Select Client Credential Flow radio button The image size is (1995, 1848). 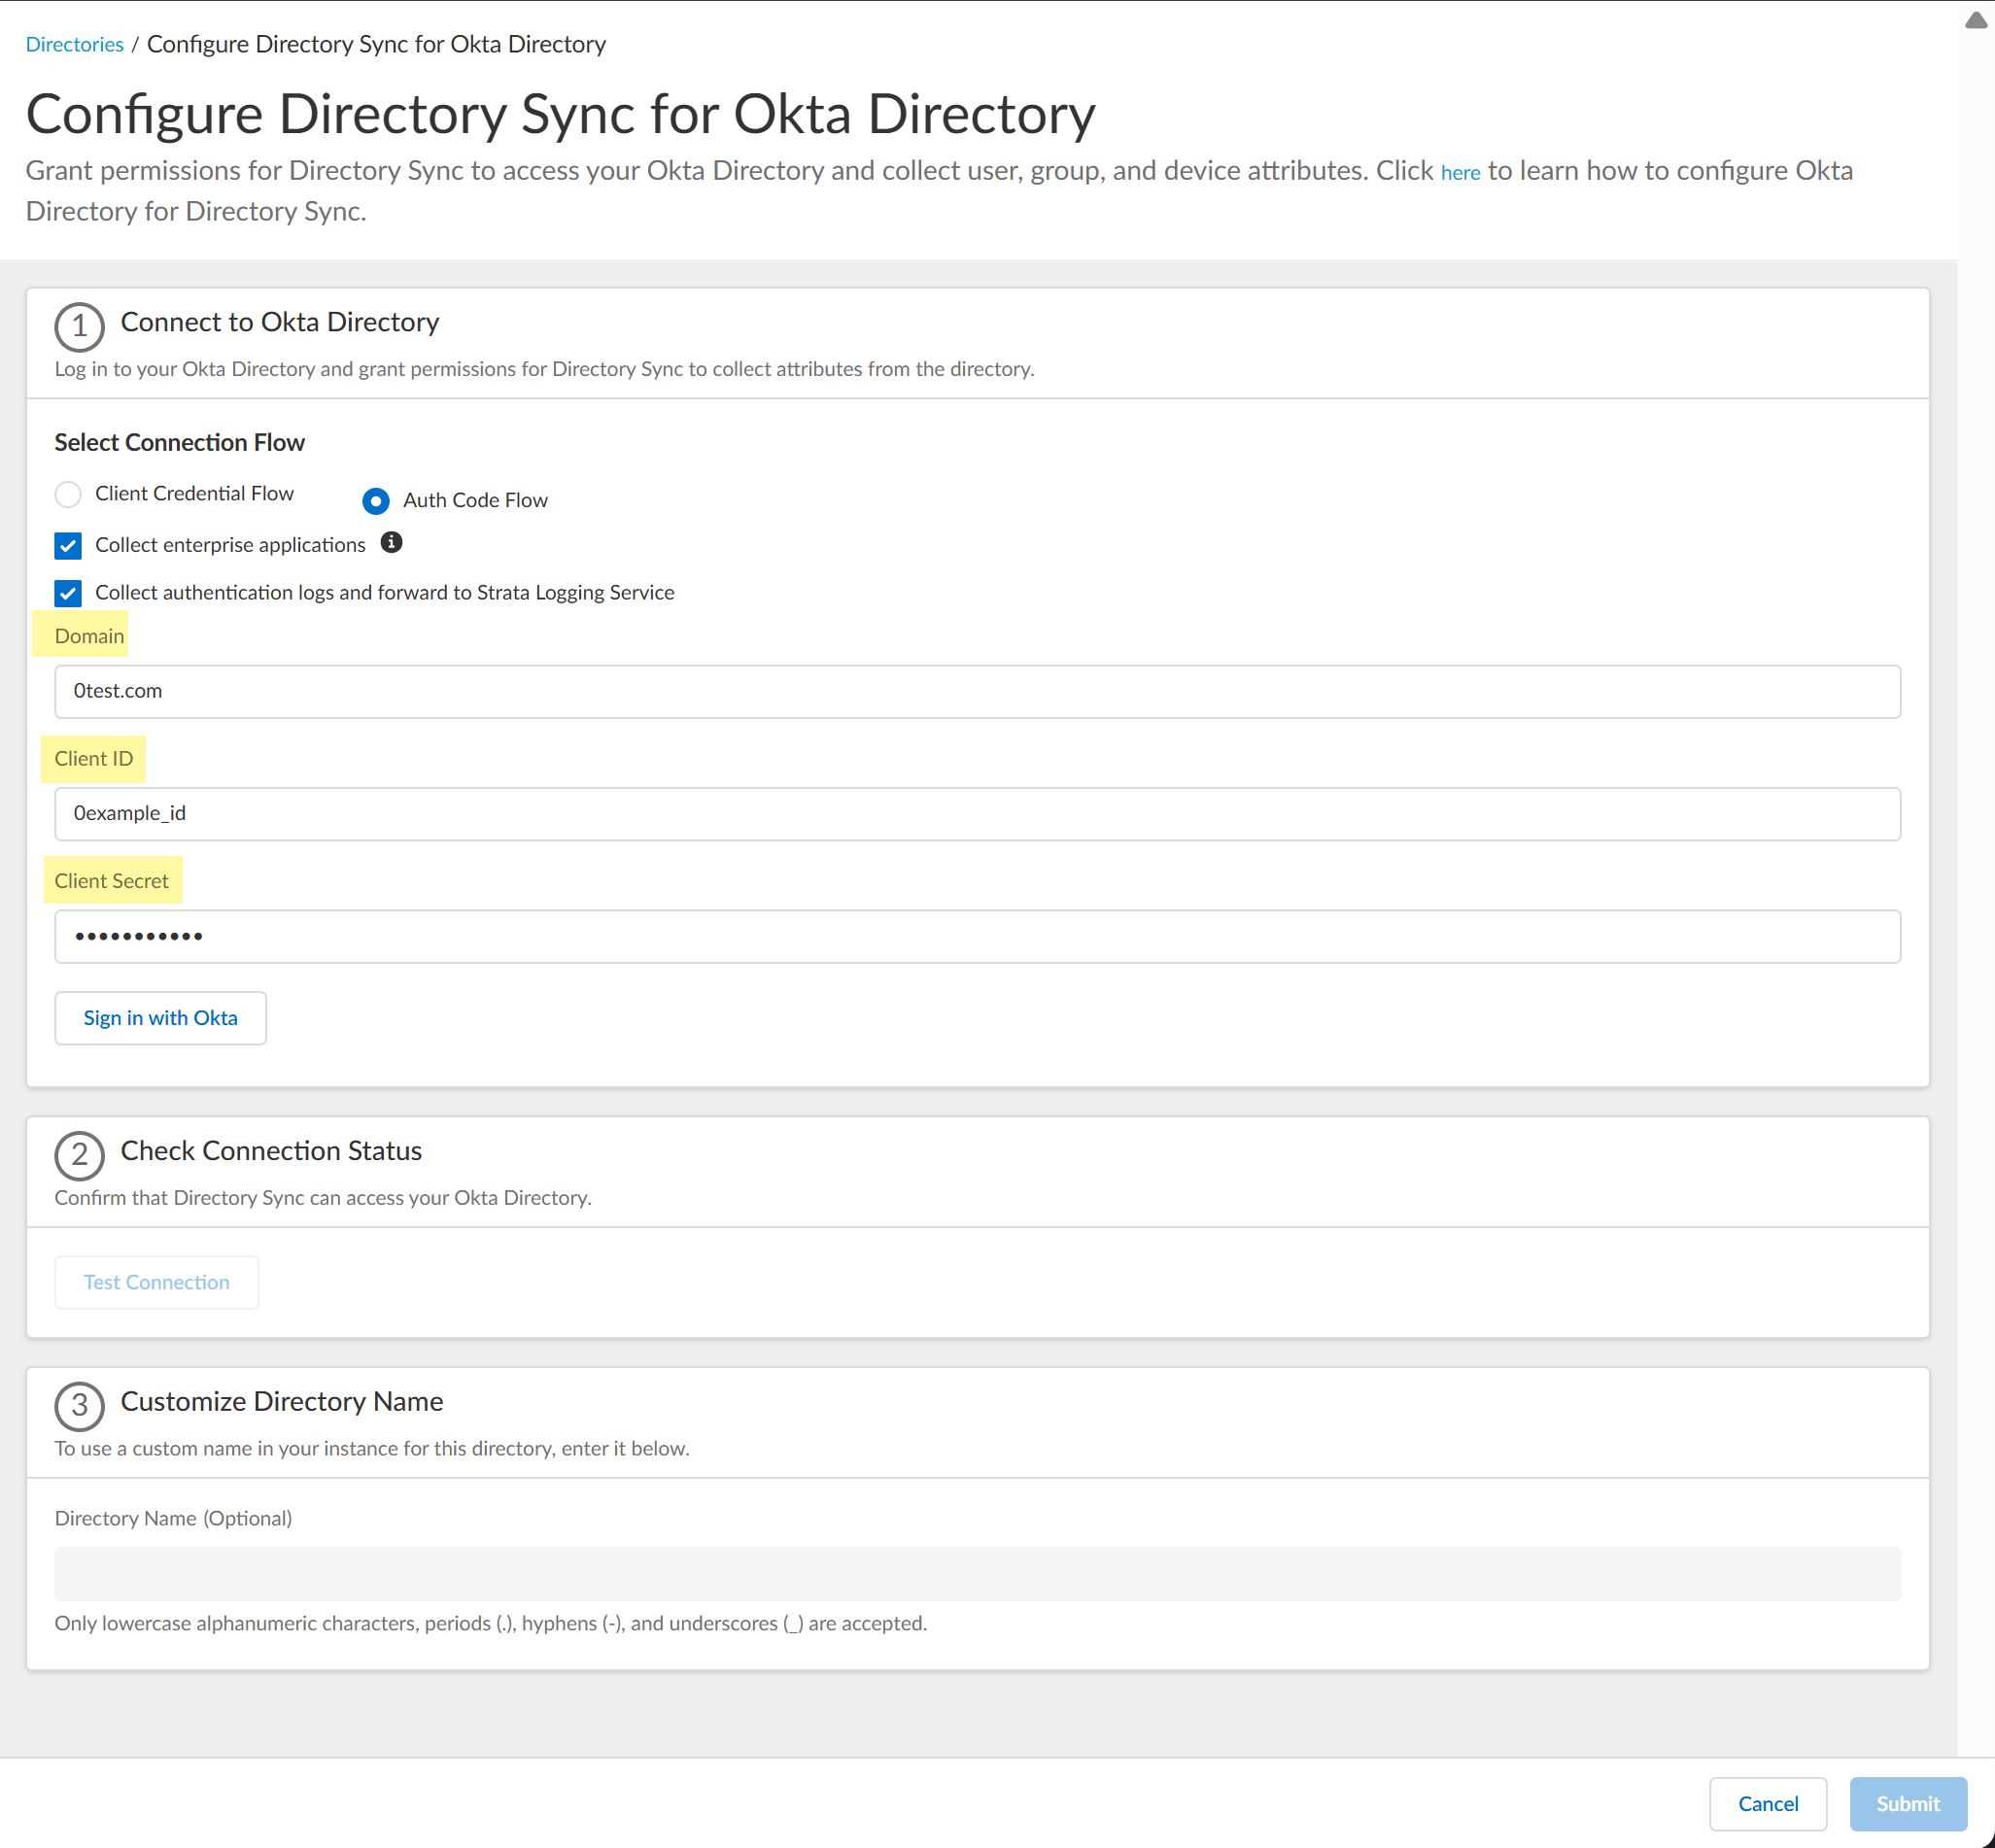68,494
